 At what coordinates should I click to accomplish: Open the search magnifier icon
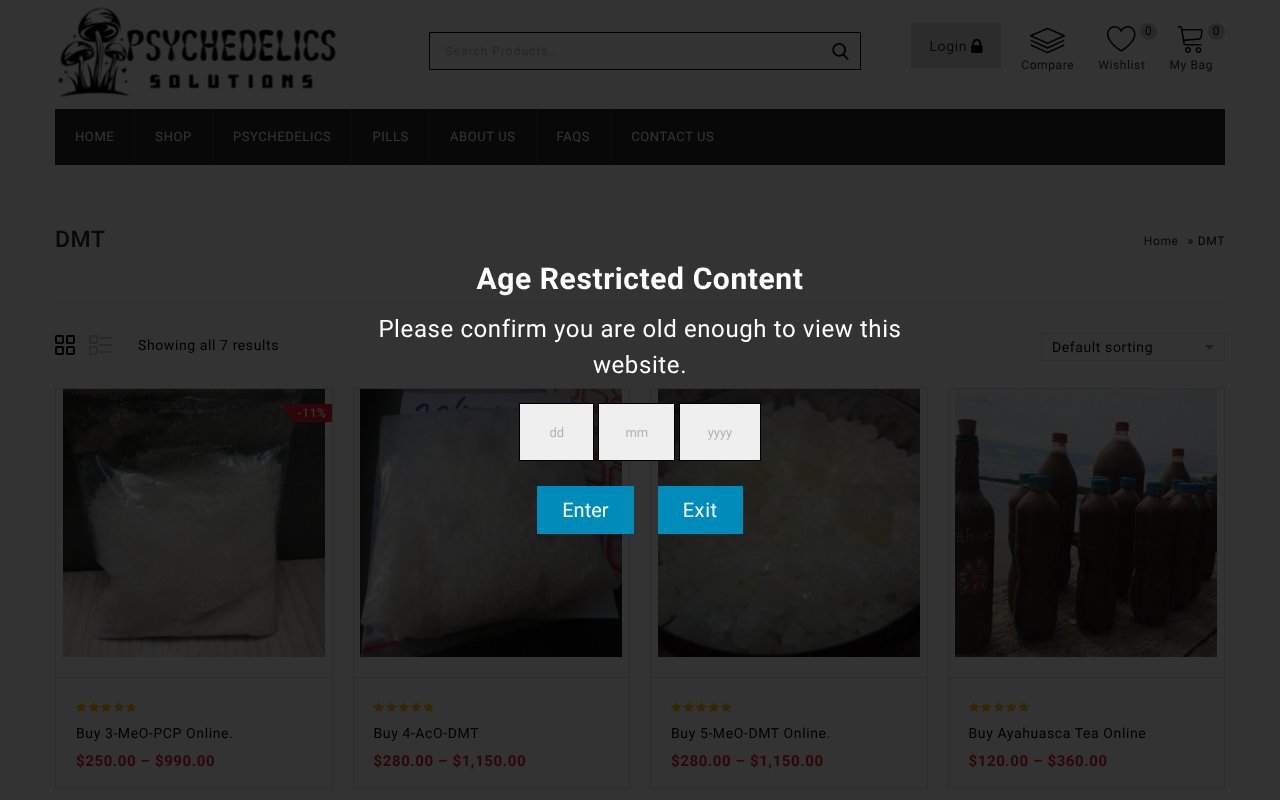click(x=839, y=50)
